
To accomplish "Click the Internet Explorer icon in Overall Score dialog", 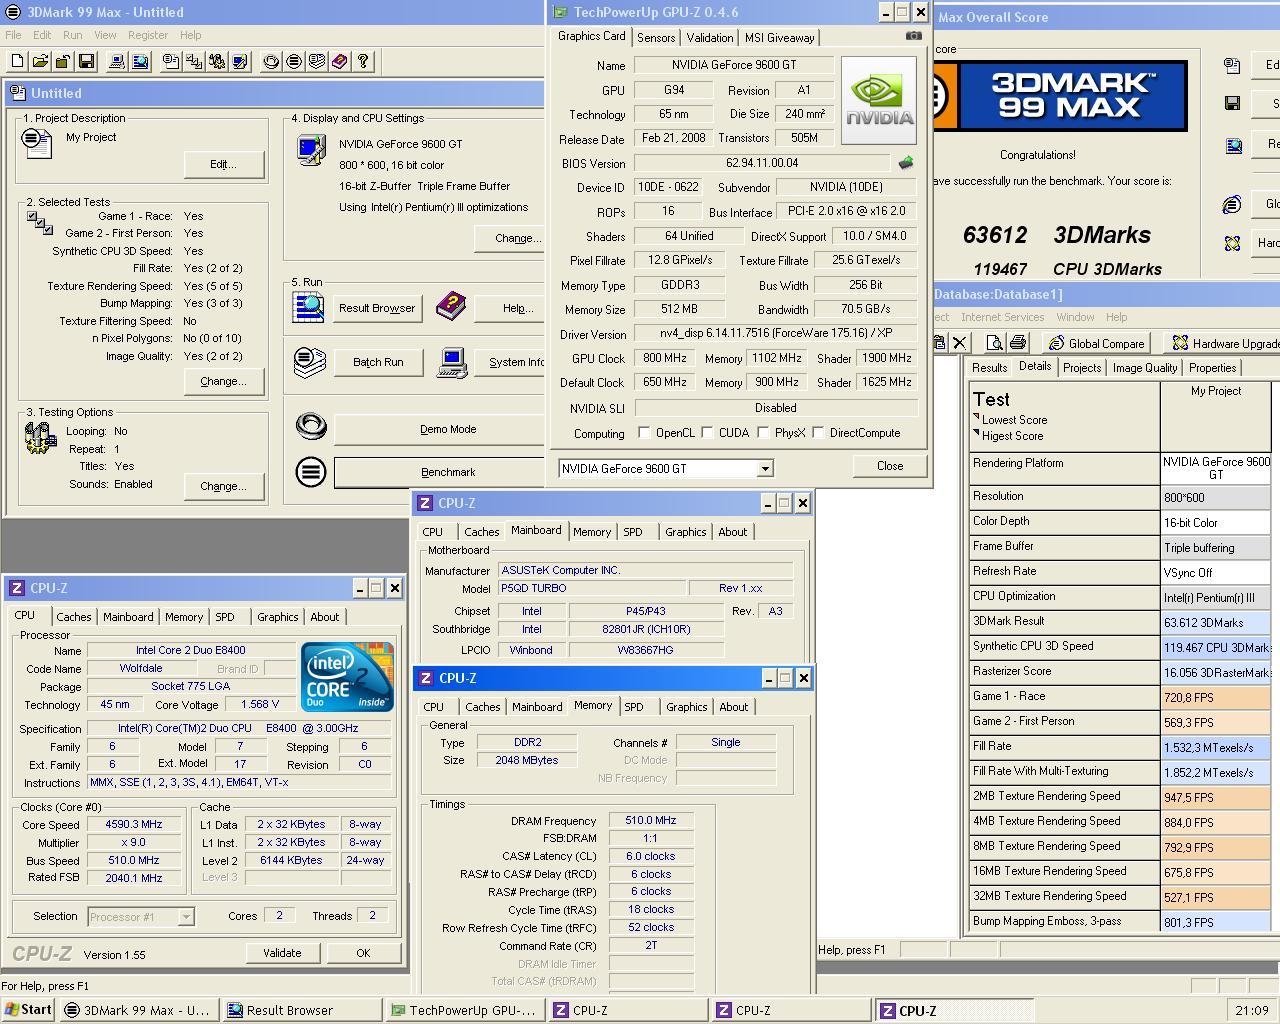I will [1232, 204].
